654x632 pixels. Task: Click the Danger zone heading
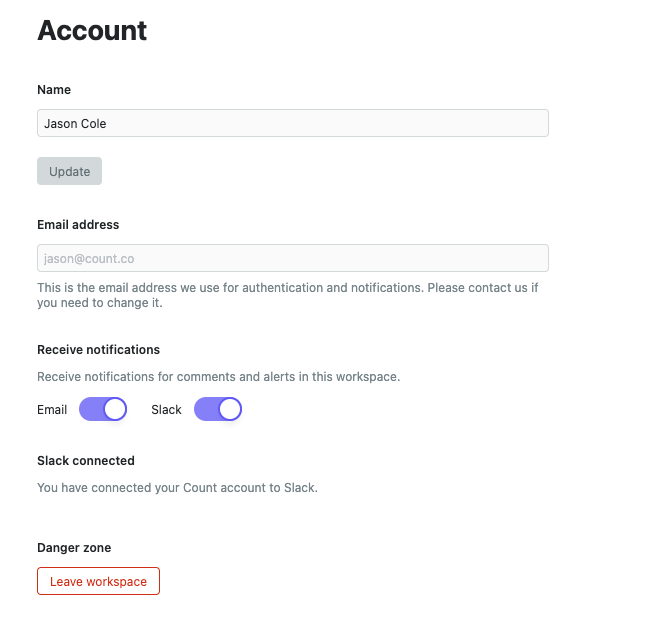tap(74, 548)
